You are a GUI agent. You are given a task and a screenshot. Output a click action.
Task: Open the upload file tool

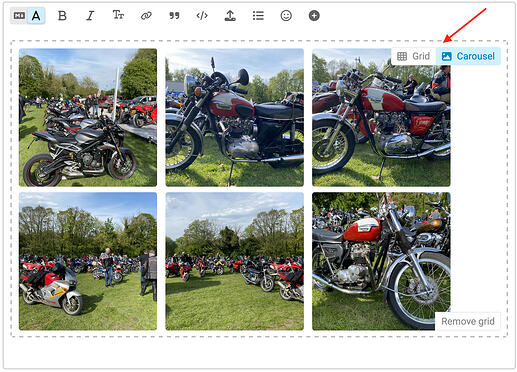tap(230, 16)
